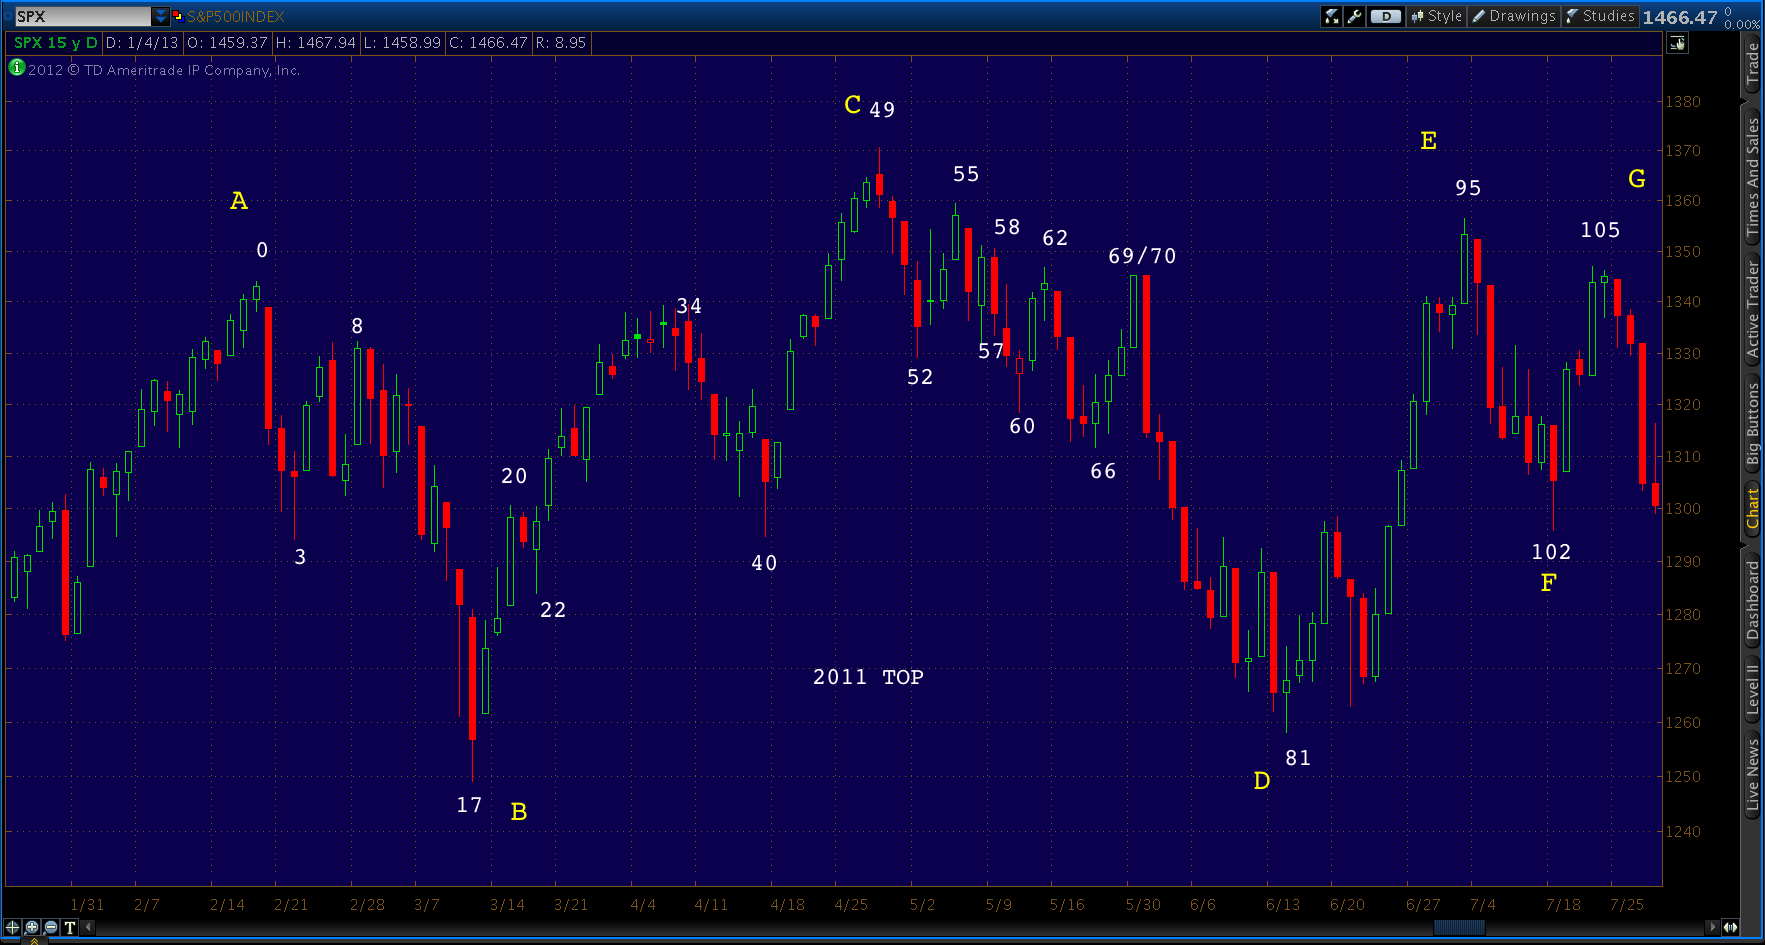Open the Studies menu
The height and width of the screenshot is (945, 1765).
coord(1600,16)
